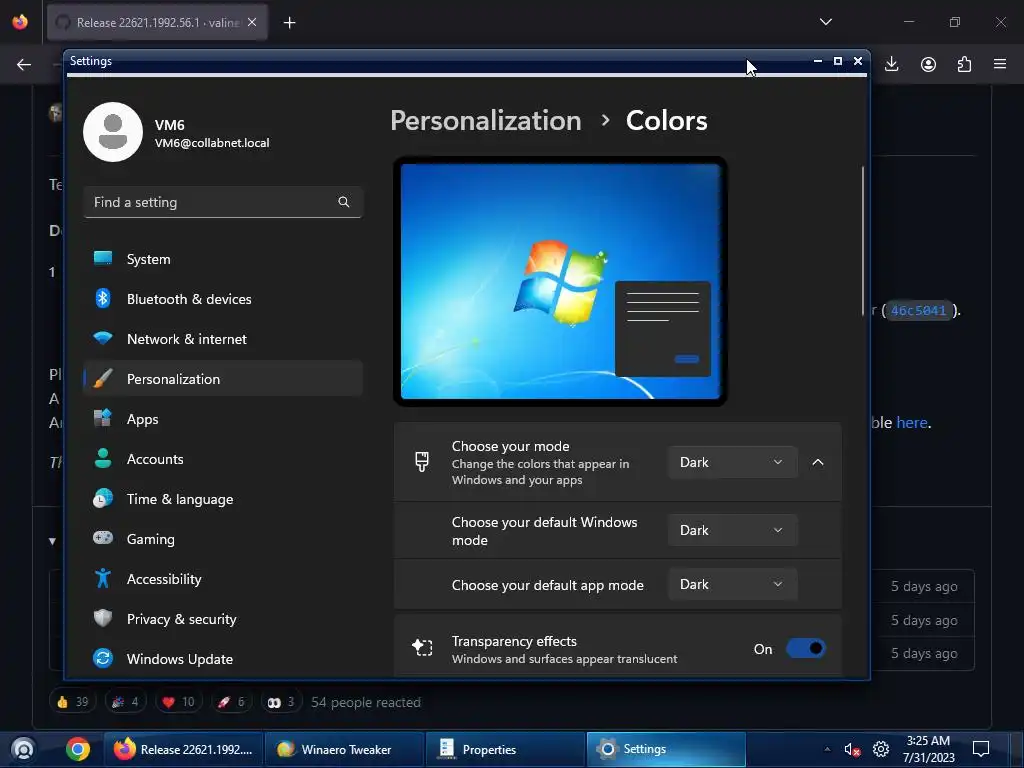
Task: Click the VM6@collabnet.local account text
Action: (x=212, y=143)
